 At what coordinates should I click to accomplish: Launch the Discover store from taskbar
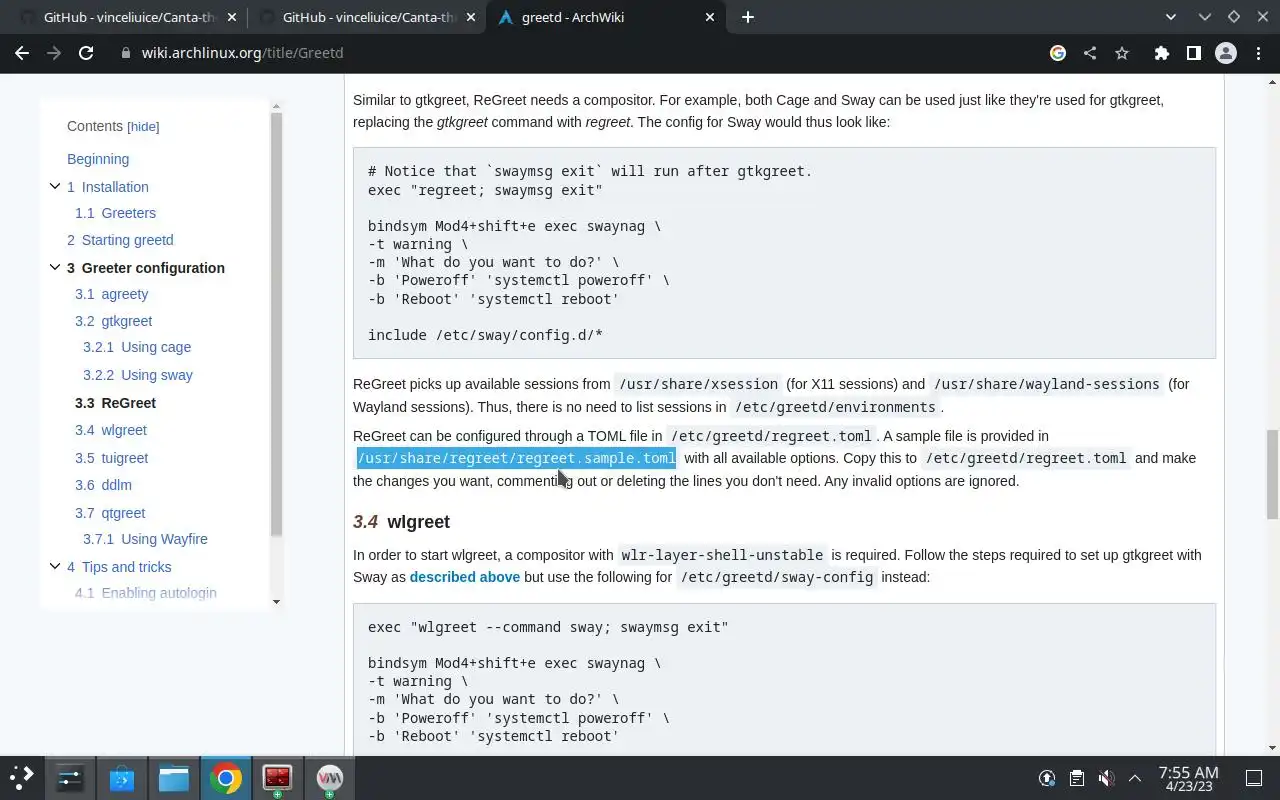[x=122, y=778]
